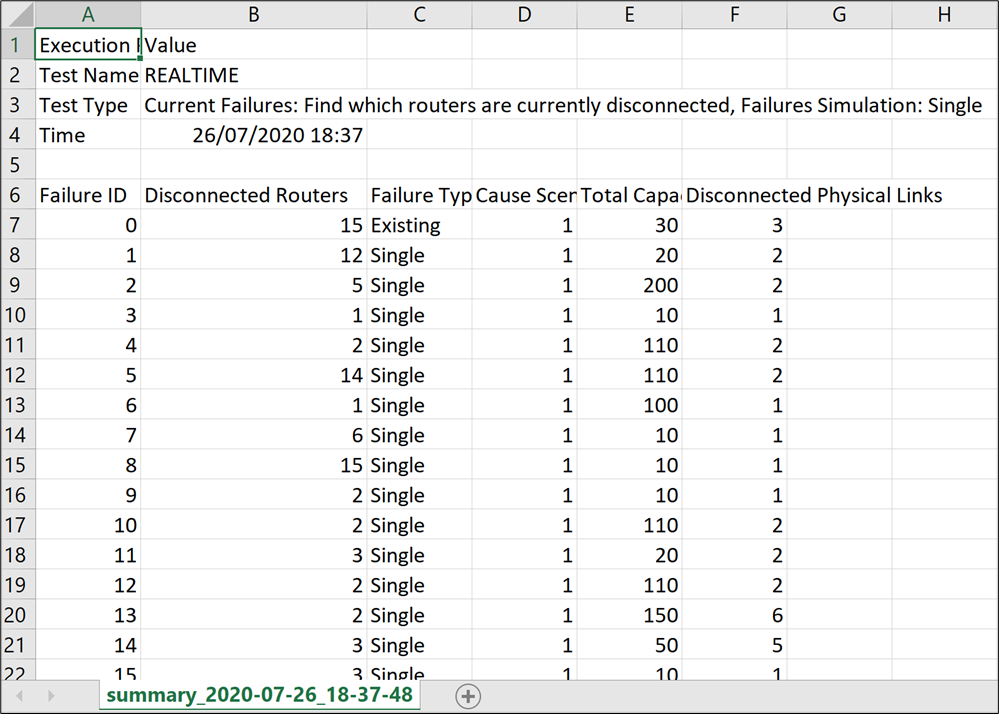
Task: Select column A by clicking its header
Action: click(88, 15)
